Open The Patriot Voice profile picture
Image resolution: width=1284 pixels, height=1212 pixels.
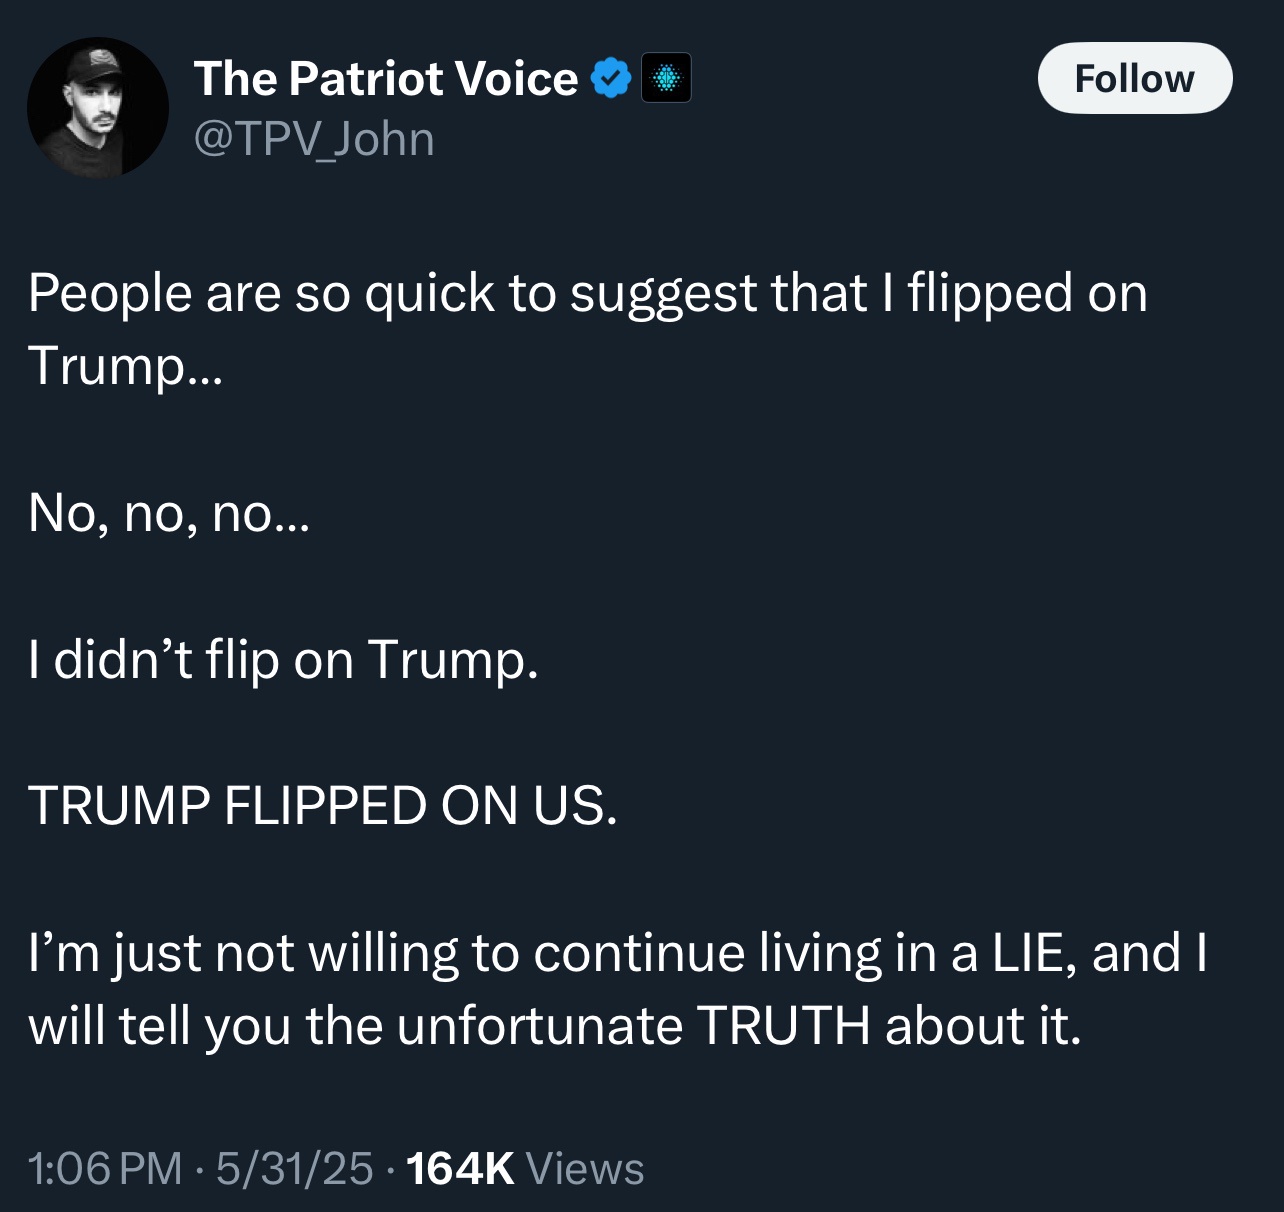[x=97, y=108]
